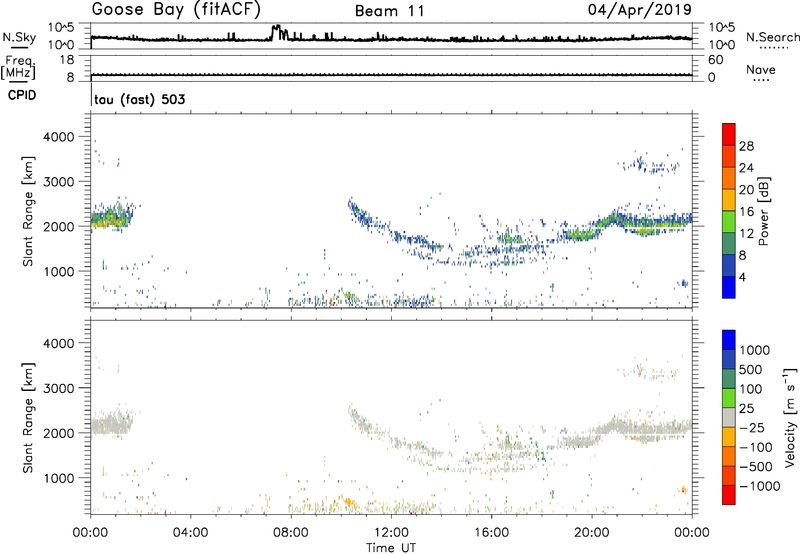Click the 'Time UT' axis title

point(391,548)
